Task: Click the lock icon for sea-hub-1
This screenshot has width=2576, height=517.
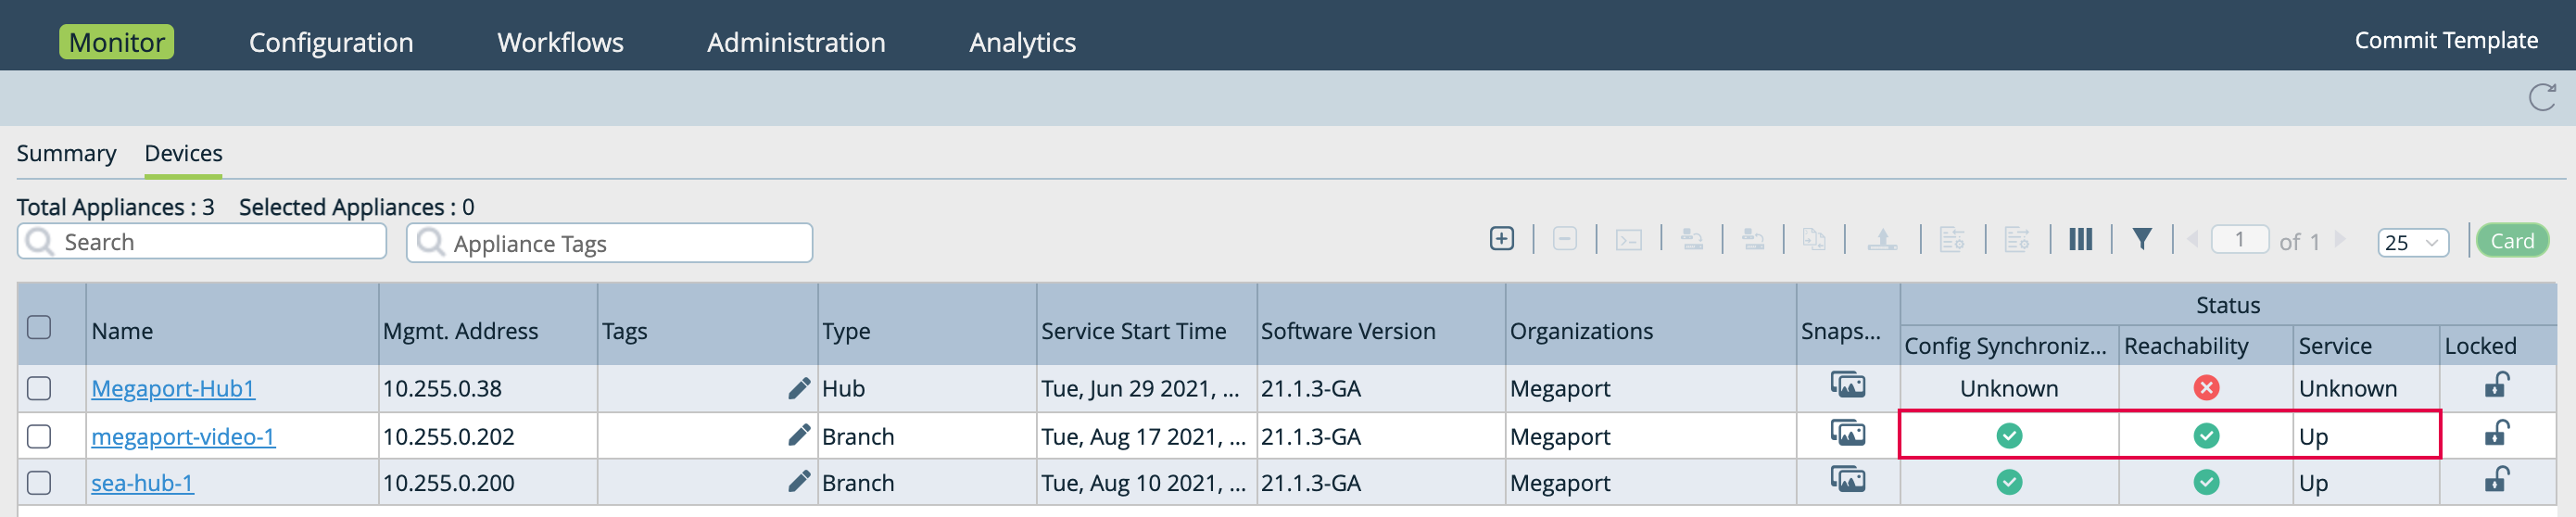Action: point(2496,482)
